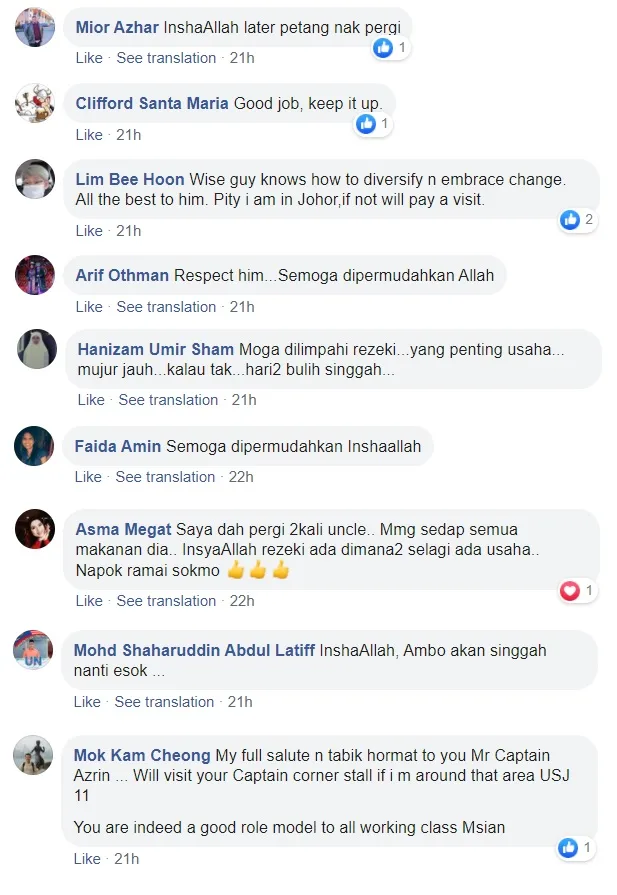
Task: Translate Asma Megat's comment
Action: (166, 601)
